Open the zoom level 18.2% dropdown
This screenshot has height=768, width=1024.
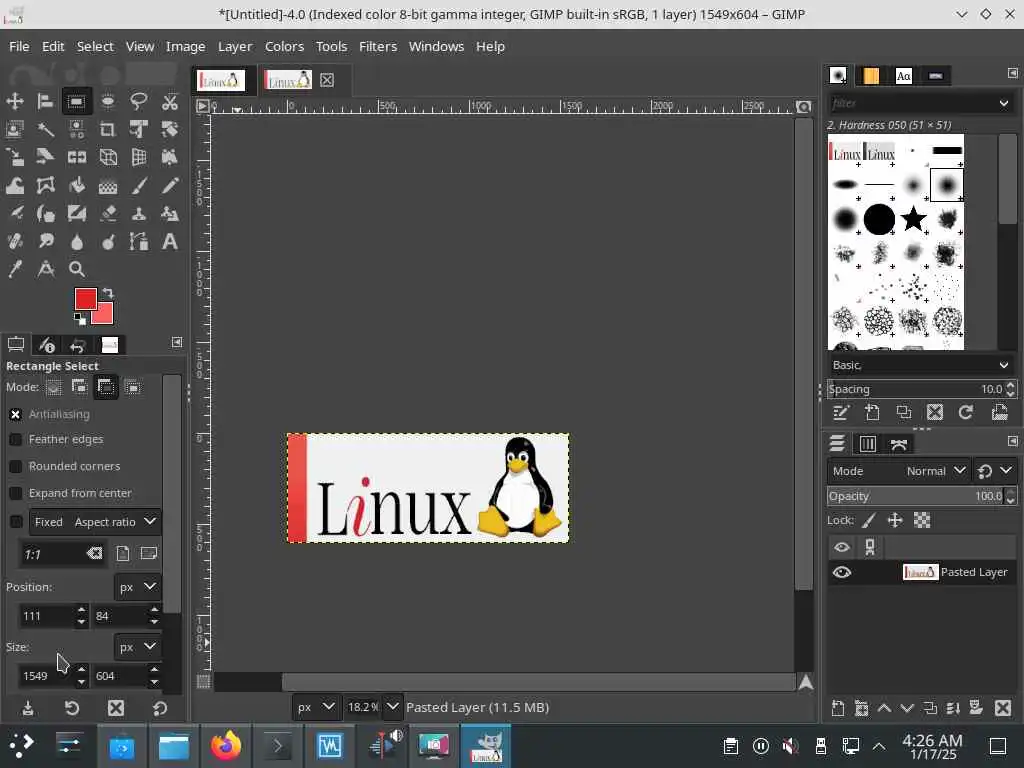point(392,707)
